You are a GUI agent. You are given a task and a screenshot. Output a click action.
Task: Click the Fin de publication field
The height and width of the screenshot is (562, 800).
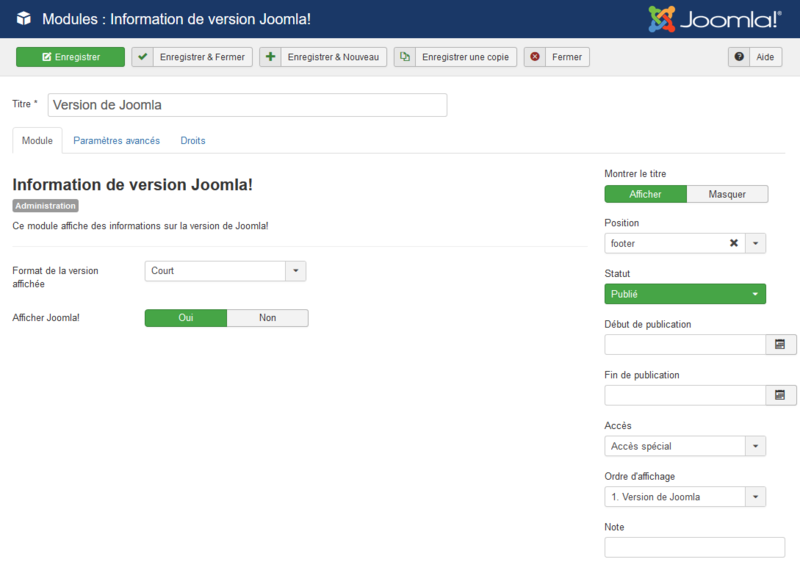[x=685, y=395]
